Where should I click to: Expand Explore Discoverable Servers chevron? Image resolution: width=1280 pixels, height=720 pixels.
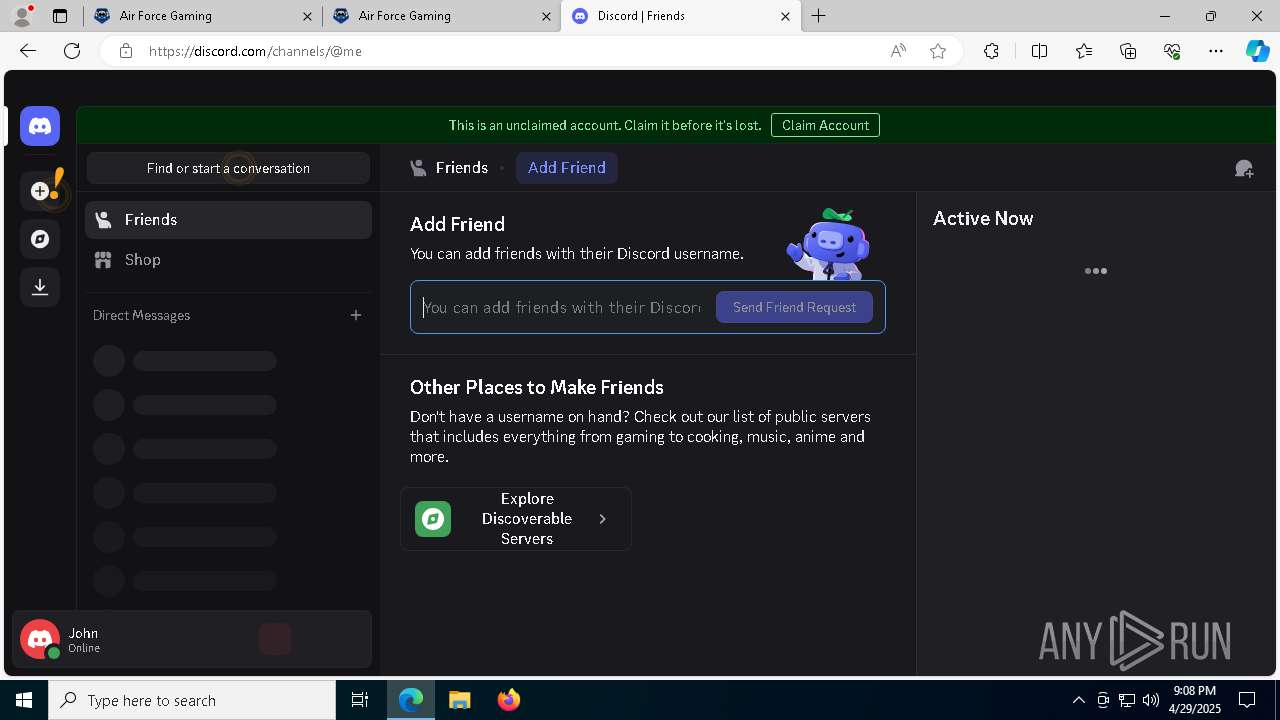[x=602, y=519]
